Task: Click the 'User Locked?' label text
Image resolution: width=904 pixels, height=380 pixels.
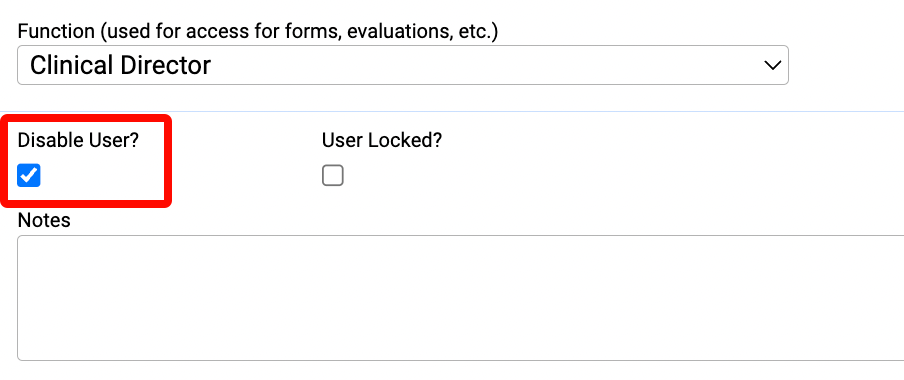Action: 382,140
